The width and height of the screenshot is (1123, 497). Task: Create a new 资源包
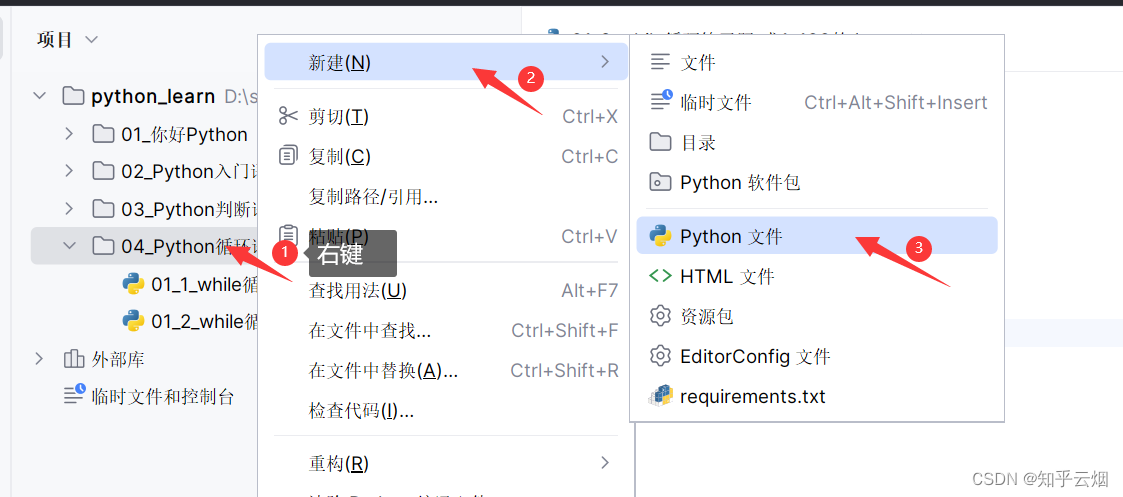(816, 316)
